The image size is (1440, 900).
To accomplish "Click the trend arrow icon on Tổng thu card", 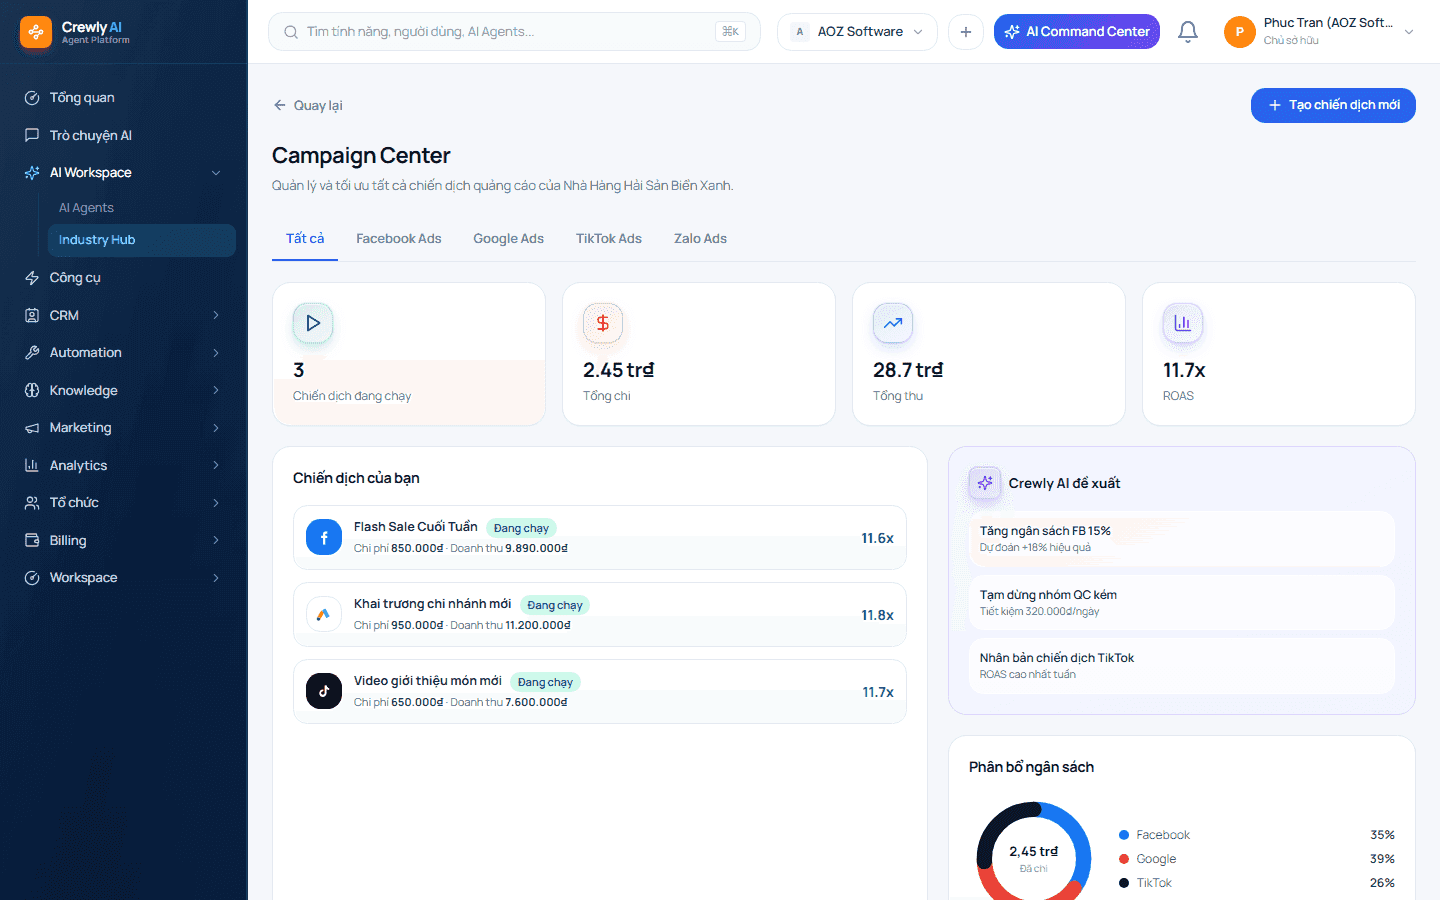I will (x=893, y=323).
